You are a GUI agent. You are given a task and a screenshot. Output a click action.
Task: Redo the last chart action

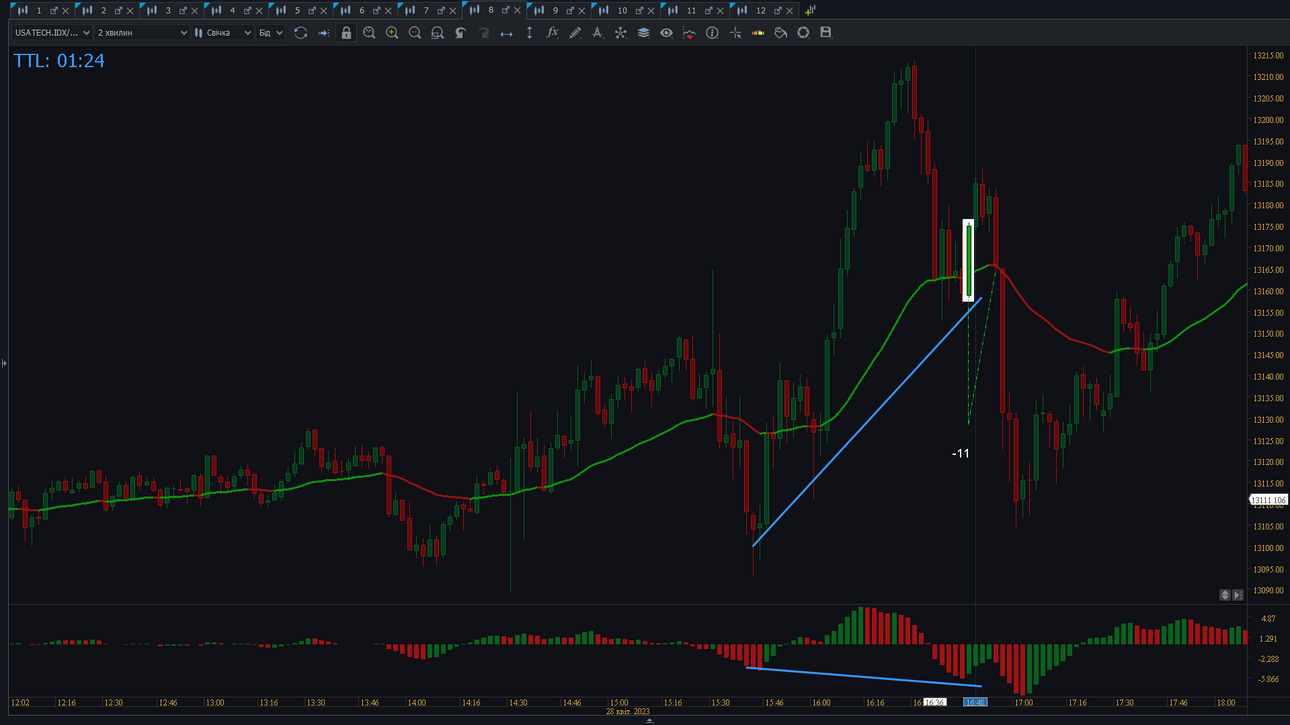point(483,33)
